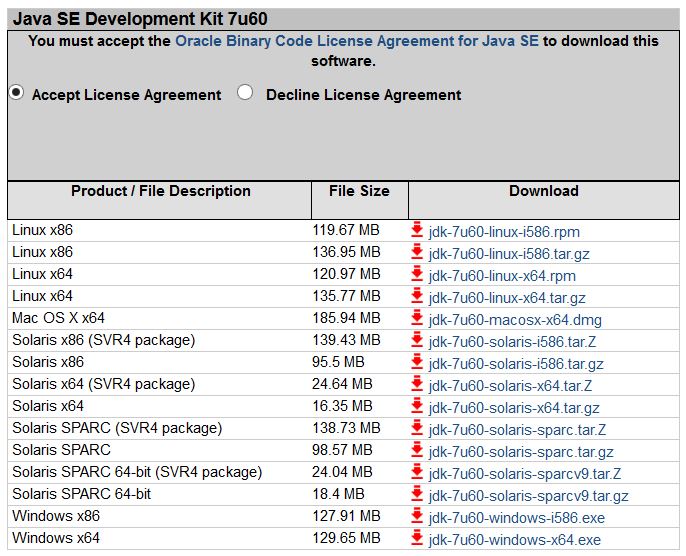Screen dimensions: 686x556
Task: Click download arrow icon for jdk-7u60-solaris-x64.tar.Z
Action: click(417, 384)
